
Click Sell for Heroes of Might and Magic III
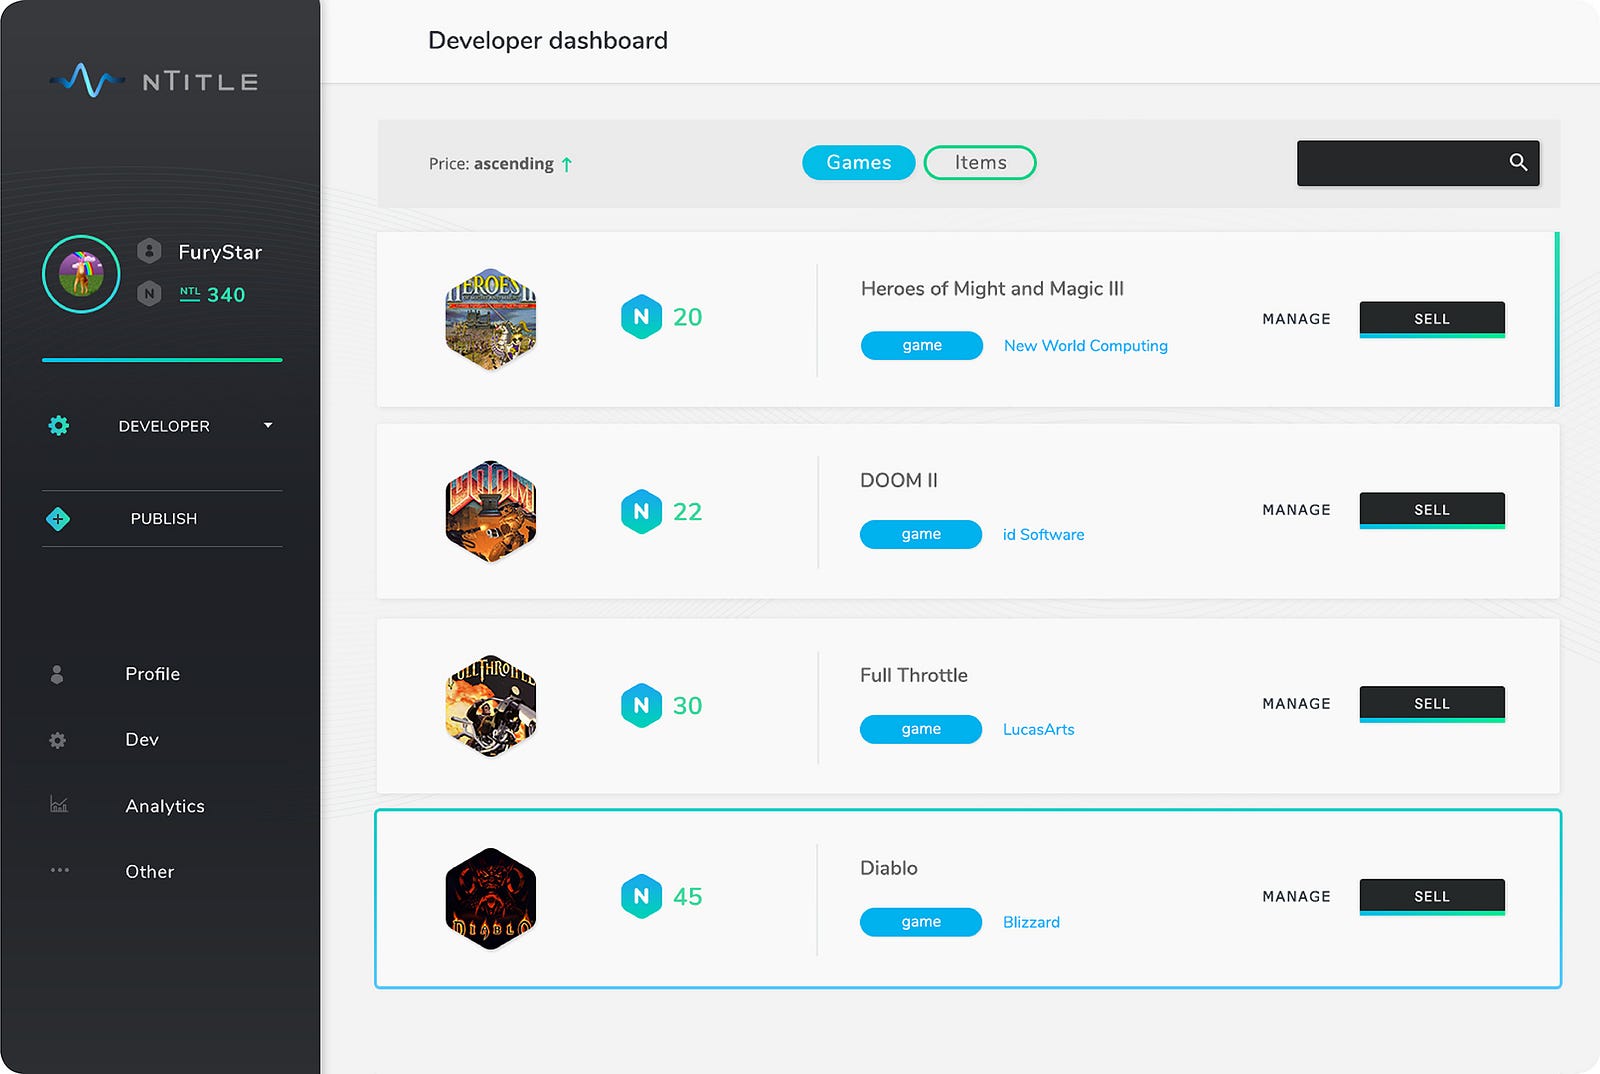[1432, 319]
